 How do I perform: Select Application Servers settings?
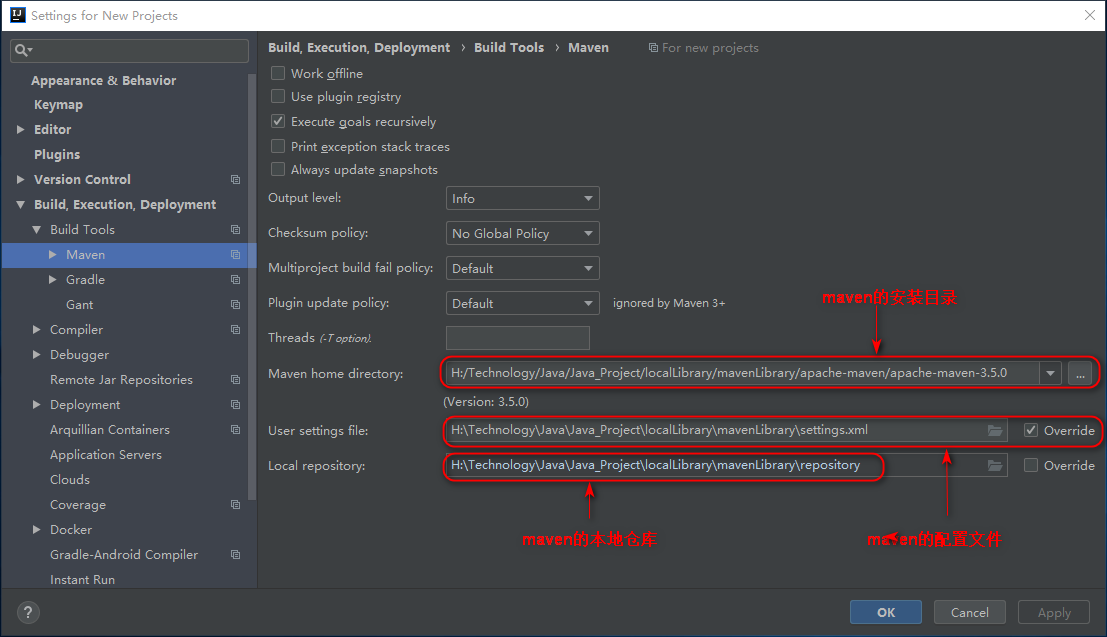106,455
